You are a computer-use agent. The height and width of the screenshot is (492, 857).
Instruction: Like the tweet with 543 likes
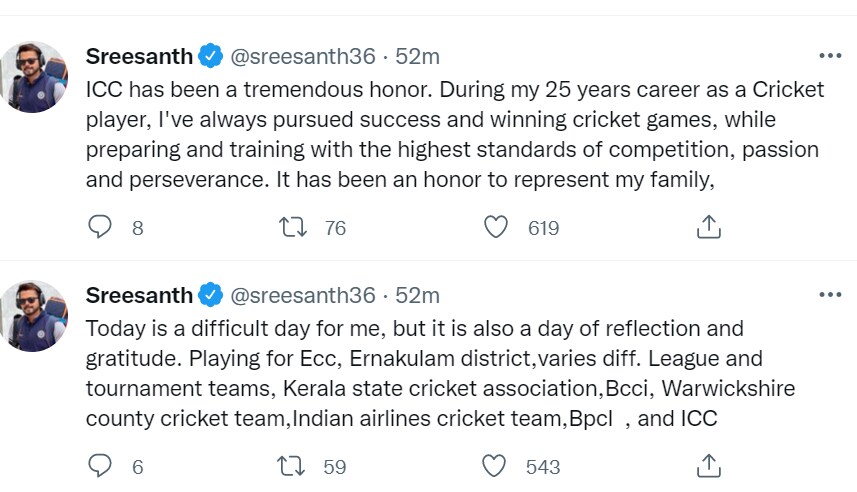[494, 466]
